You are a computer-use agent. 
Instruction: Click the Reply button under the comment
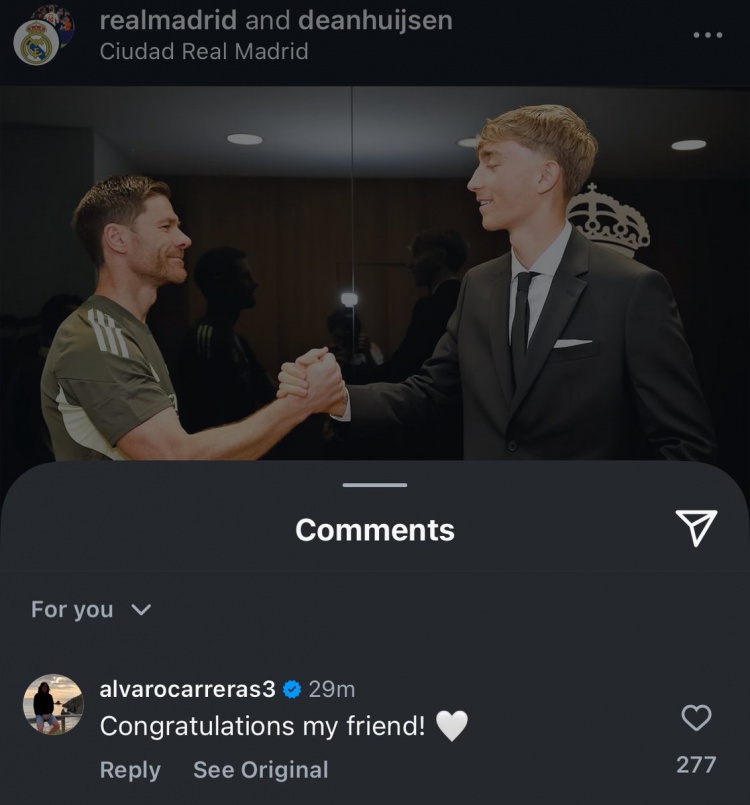(130, 770)
